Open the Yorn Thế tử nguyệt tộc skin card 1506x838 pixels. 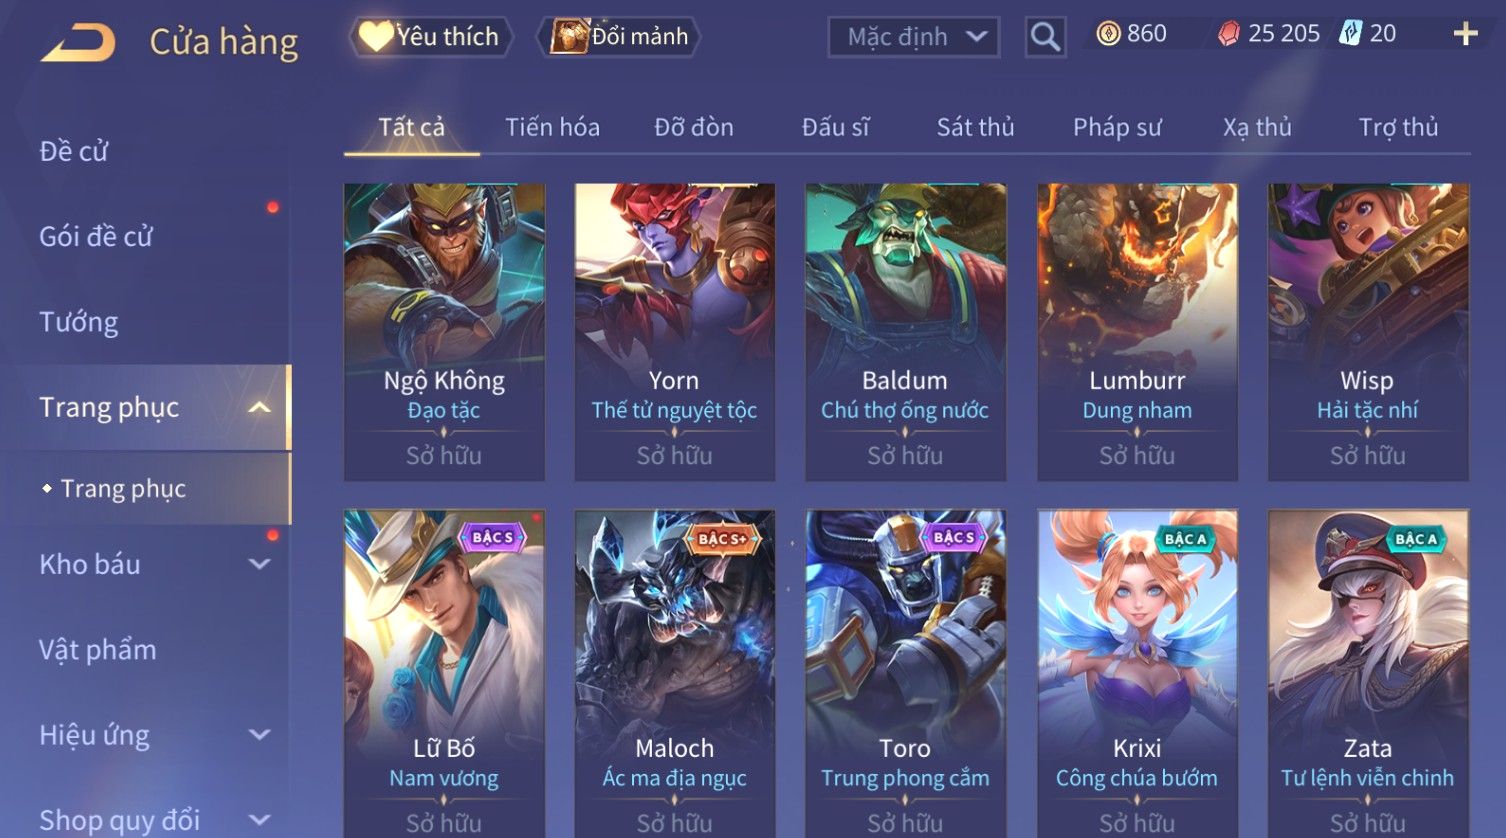pos(675,332)
